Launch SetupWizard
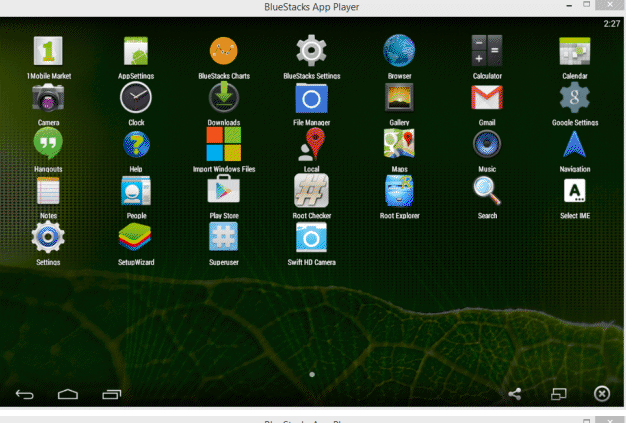 point(135,237)
